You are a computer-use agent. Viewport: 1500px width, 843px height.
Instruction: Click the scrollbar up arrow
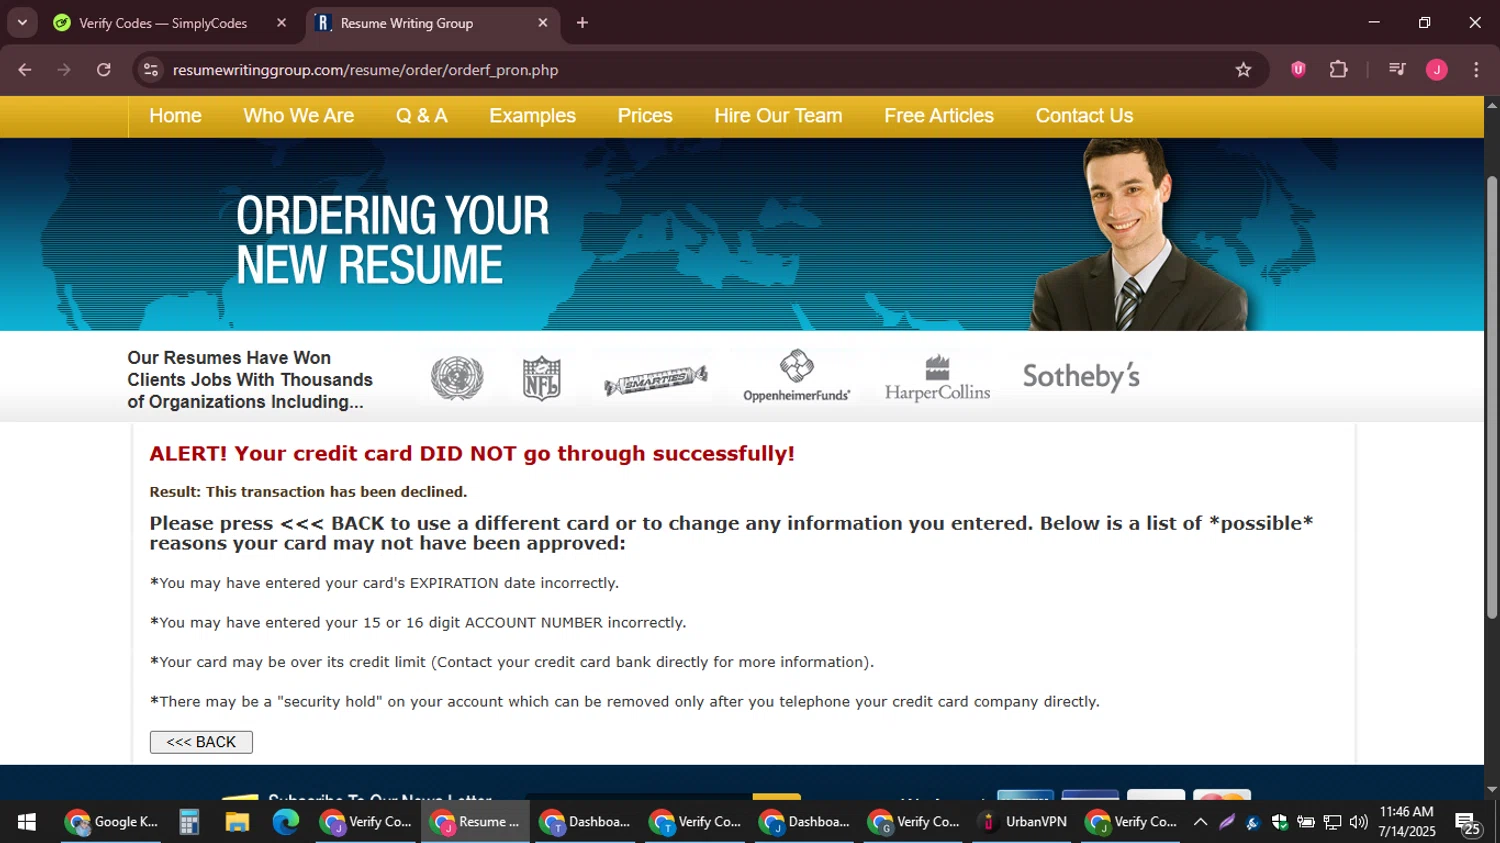point(1492,104)
